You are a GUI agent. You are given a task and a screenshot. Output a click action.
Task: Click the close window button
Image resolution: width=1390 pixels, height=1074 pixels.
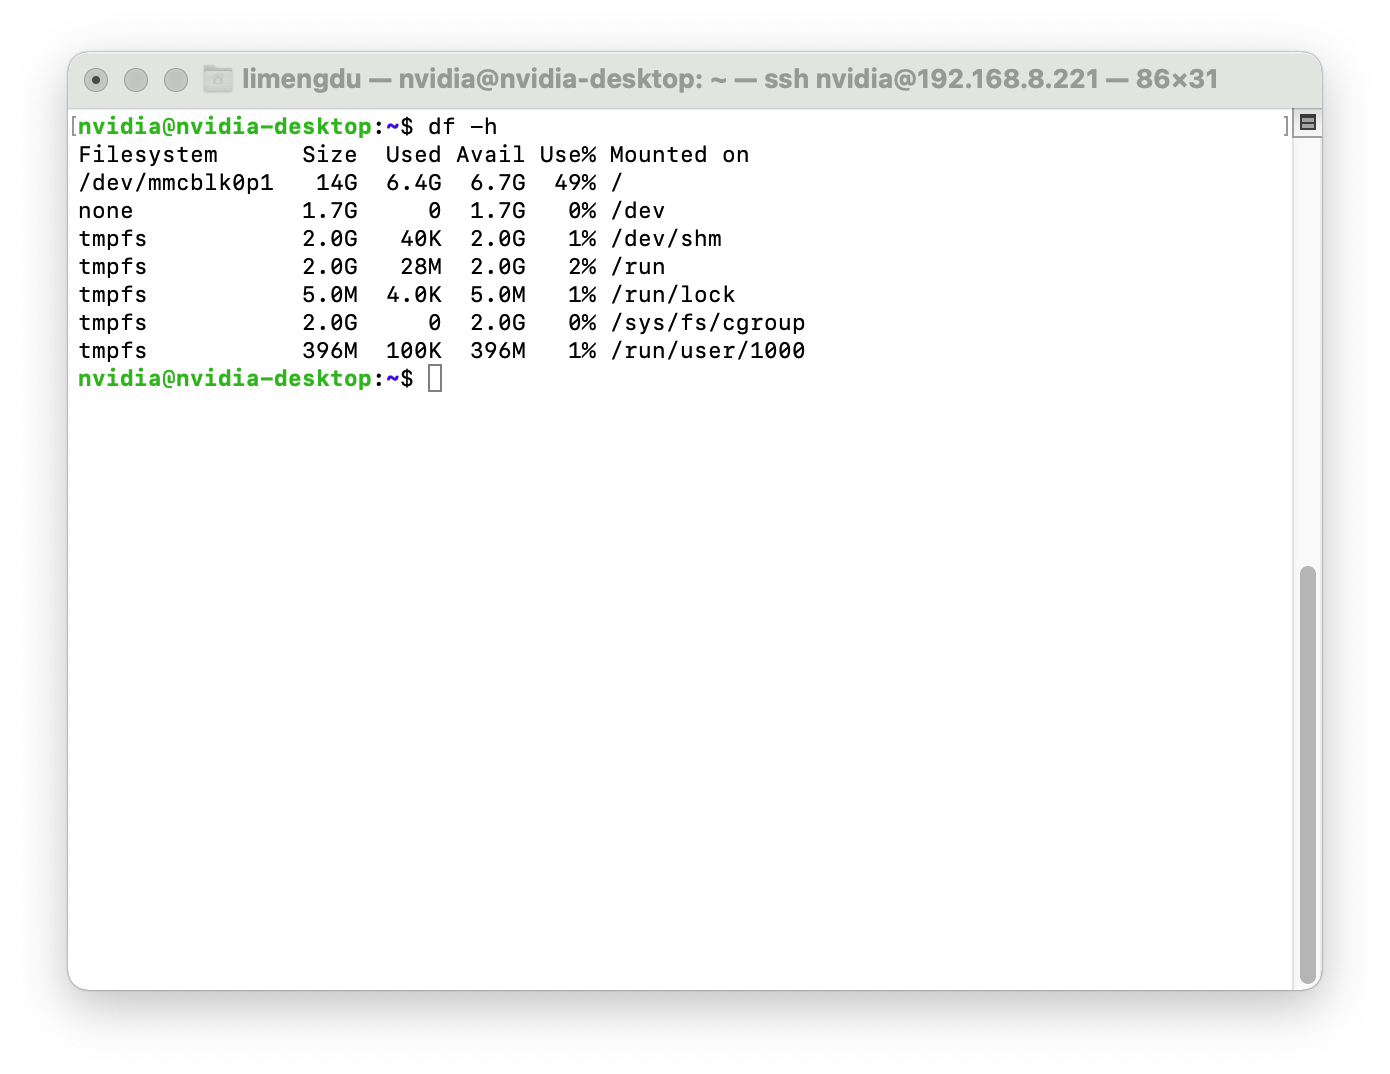(96, 79)
